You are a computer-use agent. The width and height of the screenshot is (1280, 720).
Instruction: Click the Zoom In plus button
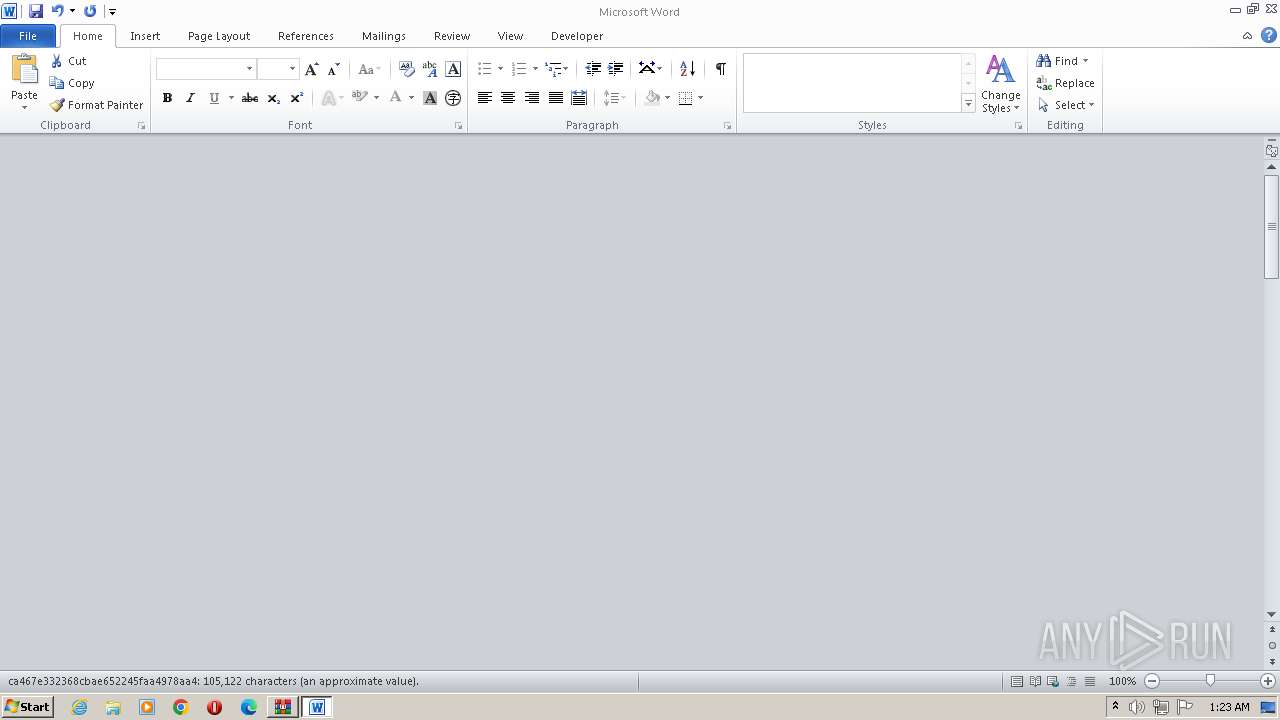click(x=1268, y=681)
